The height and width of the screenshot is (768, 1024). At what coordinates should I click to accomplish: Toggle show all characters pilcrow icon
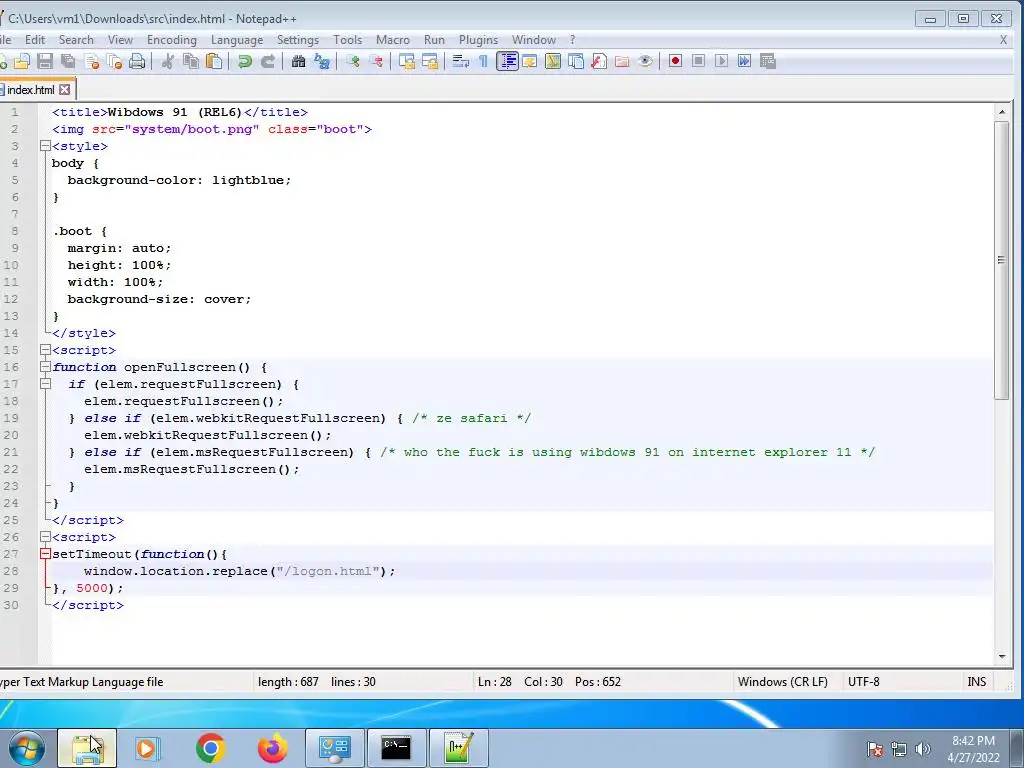[483, 61]
